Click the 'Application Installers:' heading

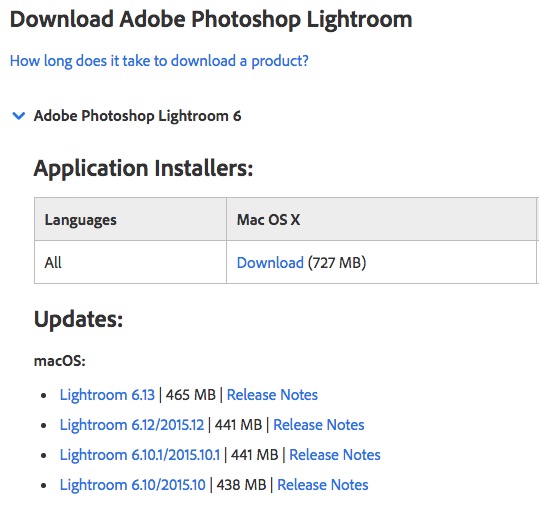tap(143, 168)
